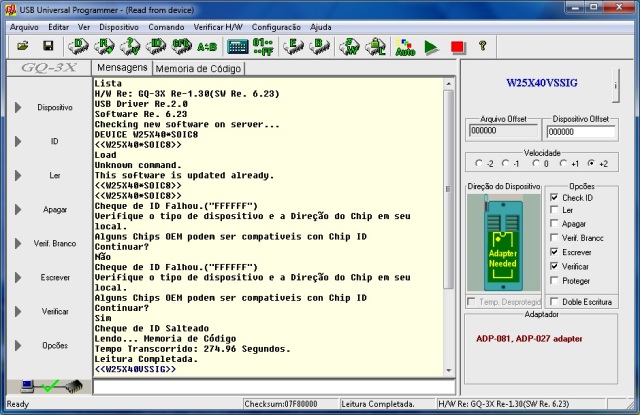Toggle the Ler option checkbox
The image size is (640, 415).
554,210
